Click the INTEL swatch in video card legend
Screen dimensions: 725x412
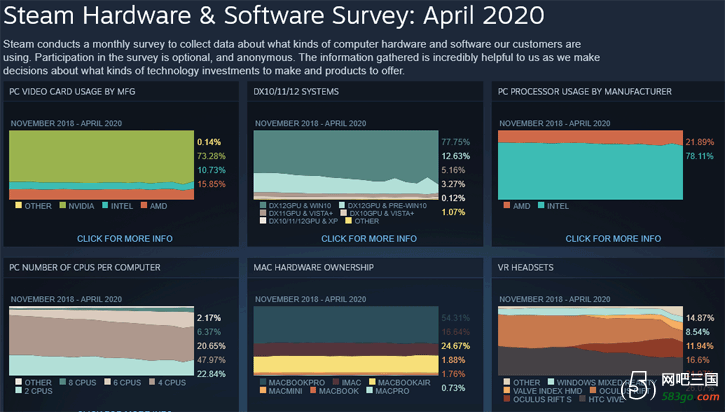point(105,205)
